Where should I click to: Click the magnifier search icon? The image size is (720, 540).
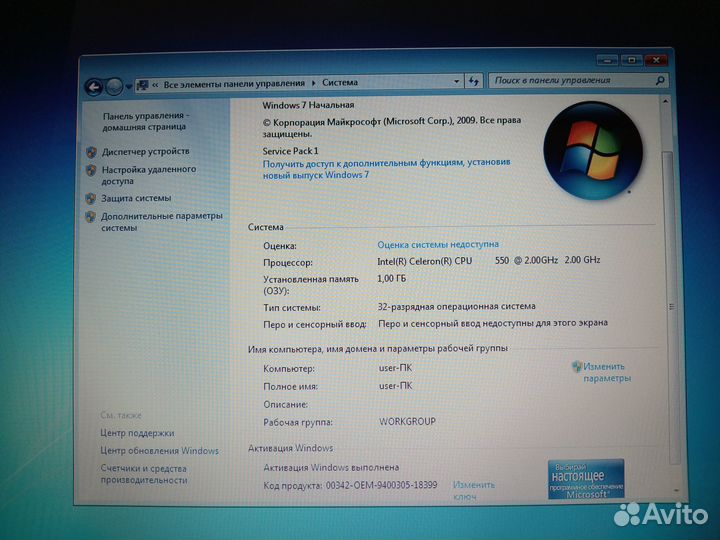(660, 80)
